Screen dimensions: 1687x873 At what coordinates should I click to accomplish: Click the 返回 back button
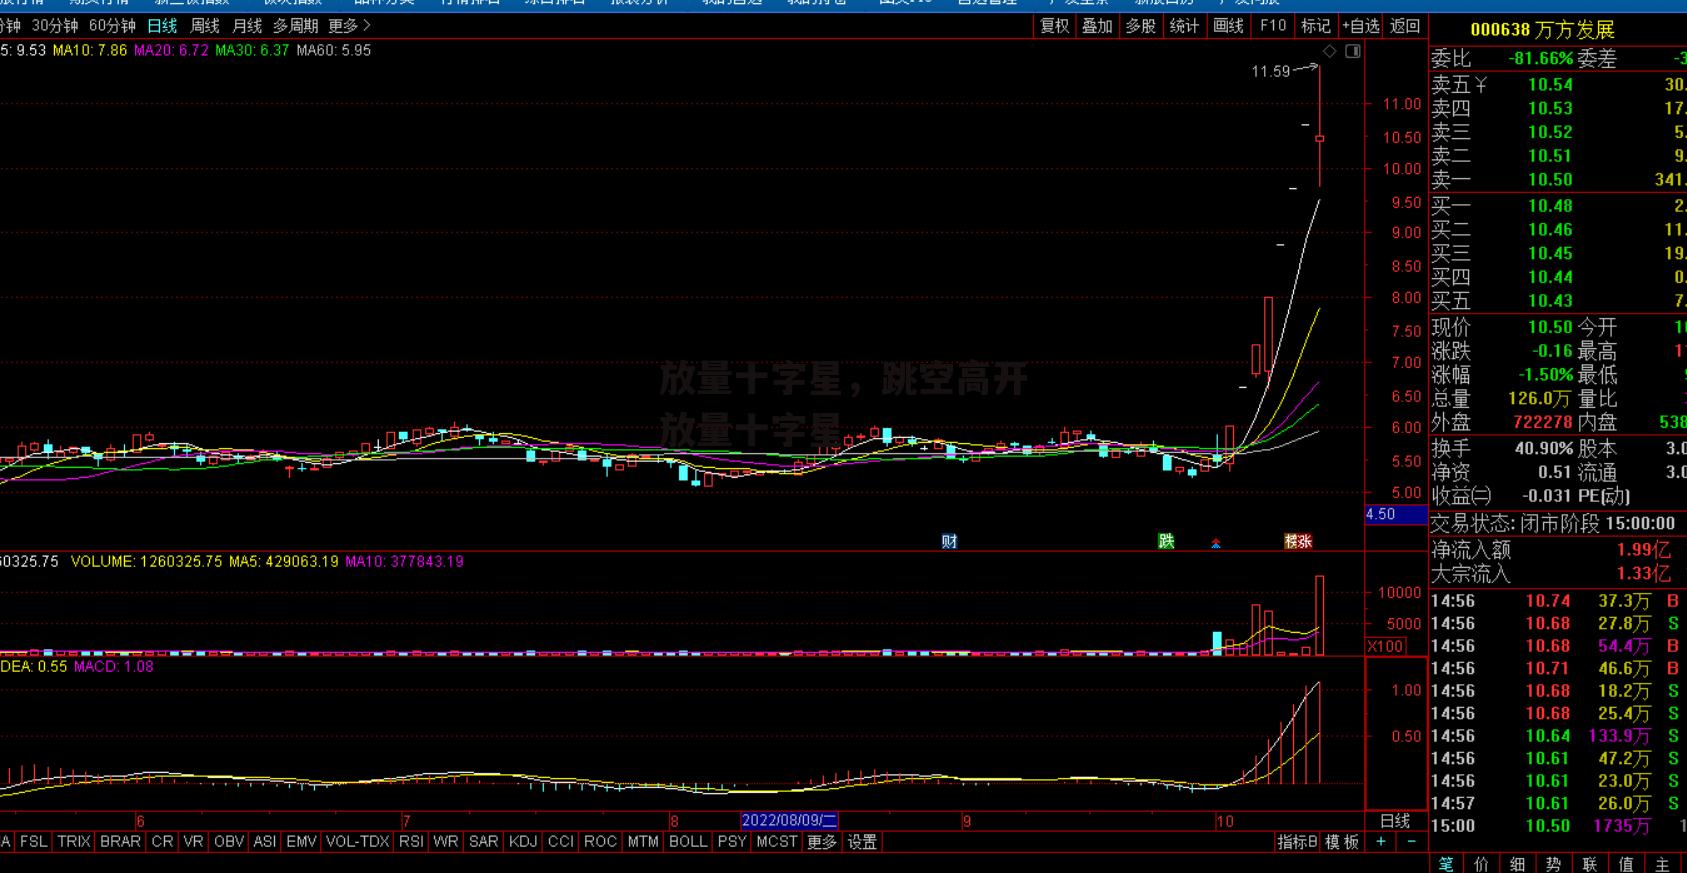1405,26
